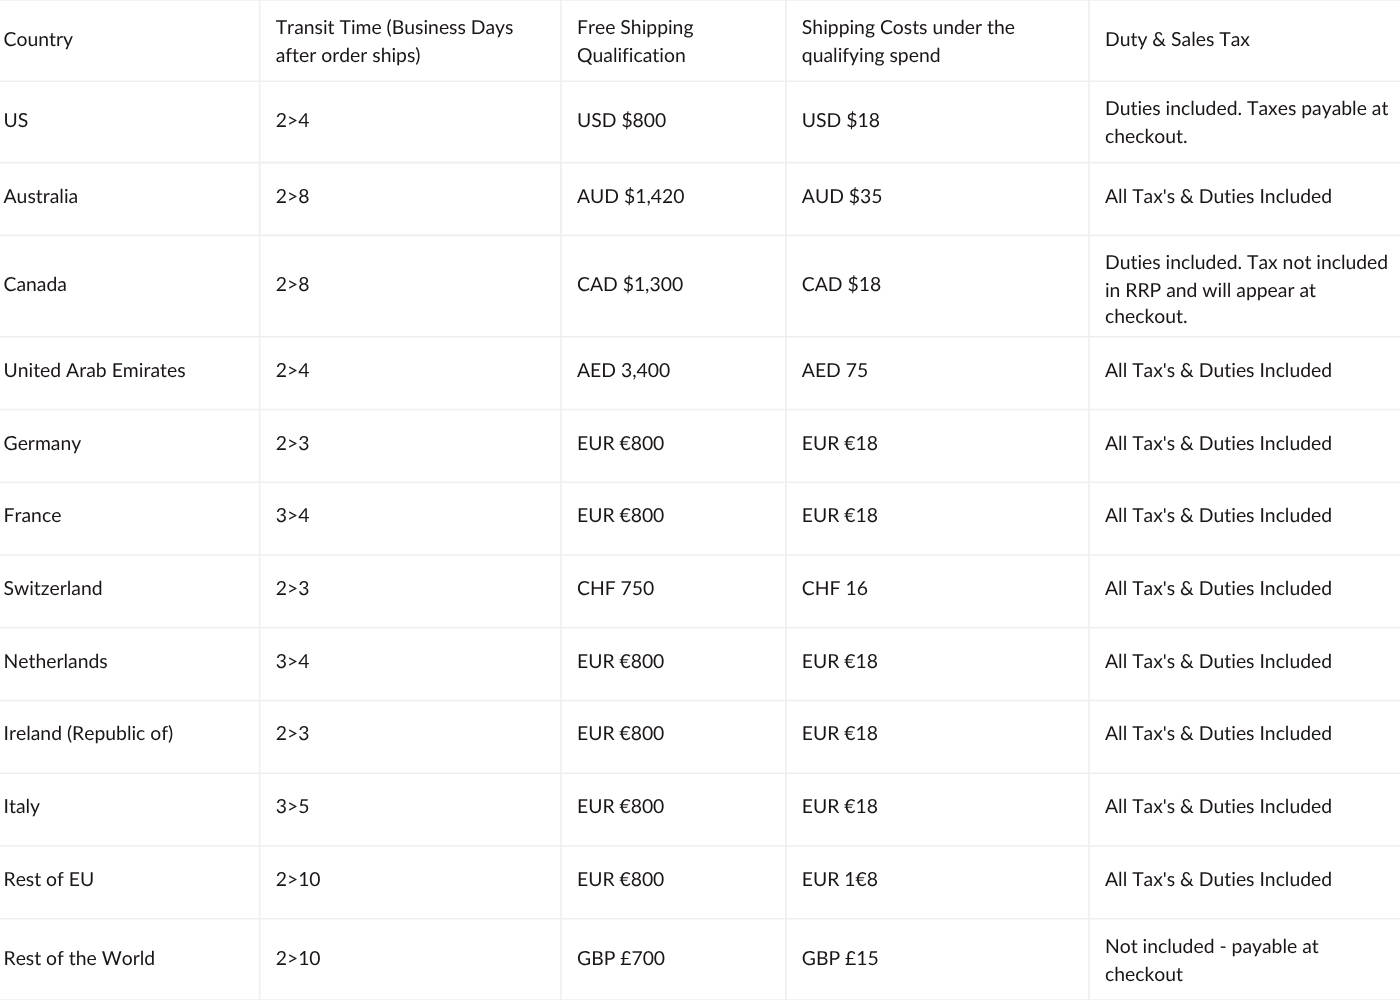Click the Ireland (Republic of) cell
This screenshot has height=1000, width=1400.
[x=88, y=734]
